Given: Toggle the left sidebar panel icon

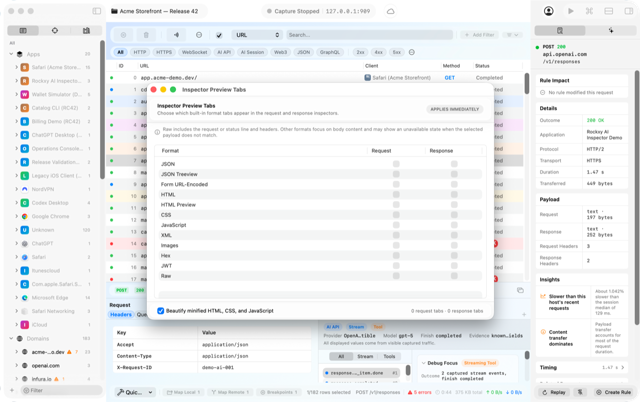Looking at the screenshot, I should [x=97, y=11].
